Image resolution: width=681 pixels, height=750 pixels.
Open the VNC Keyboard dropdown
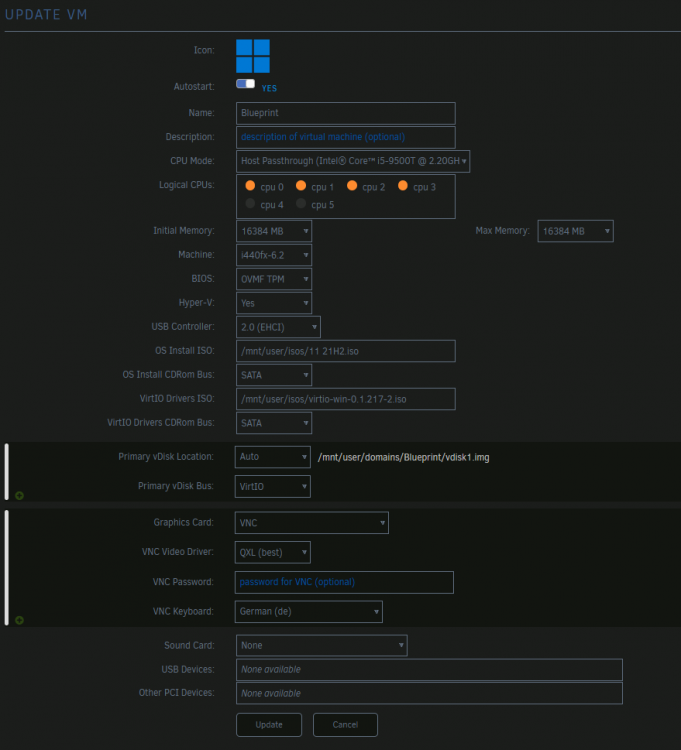click(308, 612)
